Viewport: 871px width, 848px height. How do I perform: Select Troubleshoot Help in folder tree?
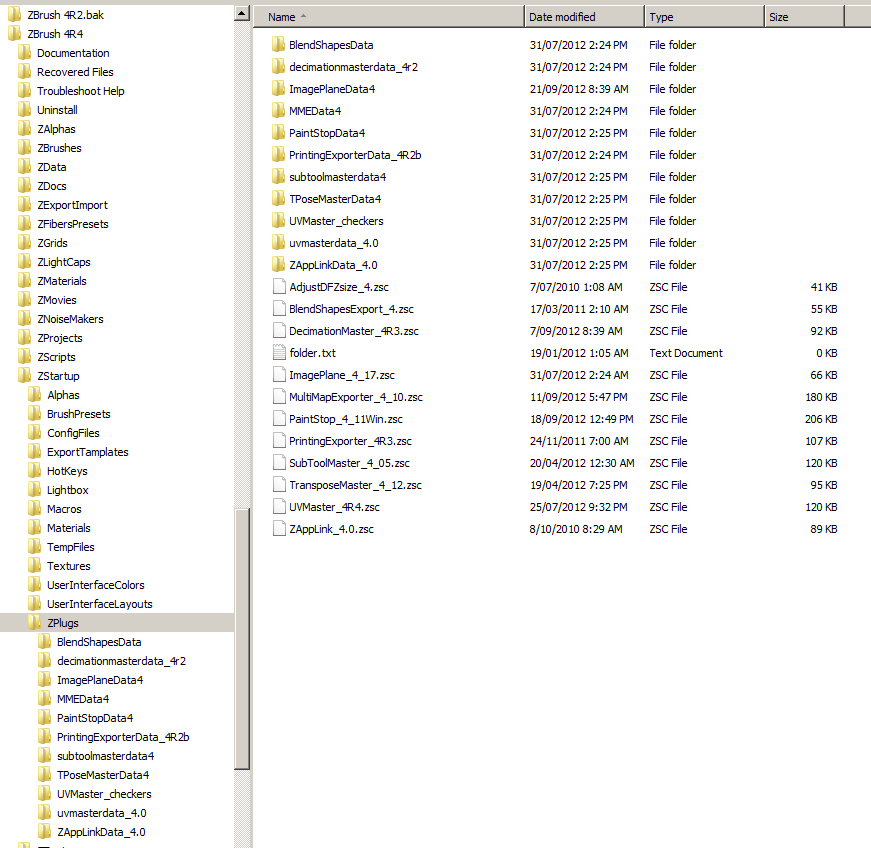tap(81, 91)
